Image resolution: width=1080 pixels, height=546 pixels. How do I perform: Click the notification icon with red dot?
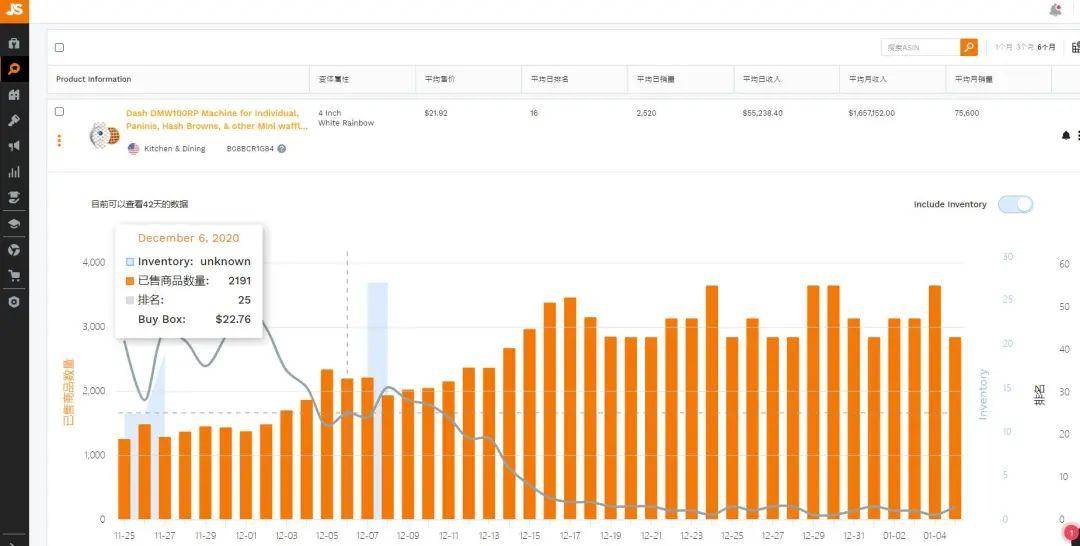1055,10
